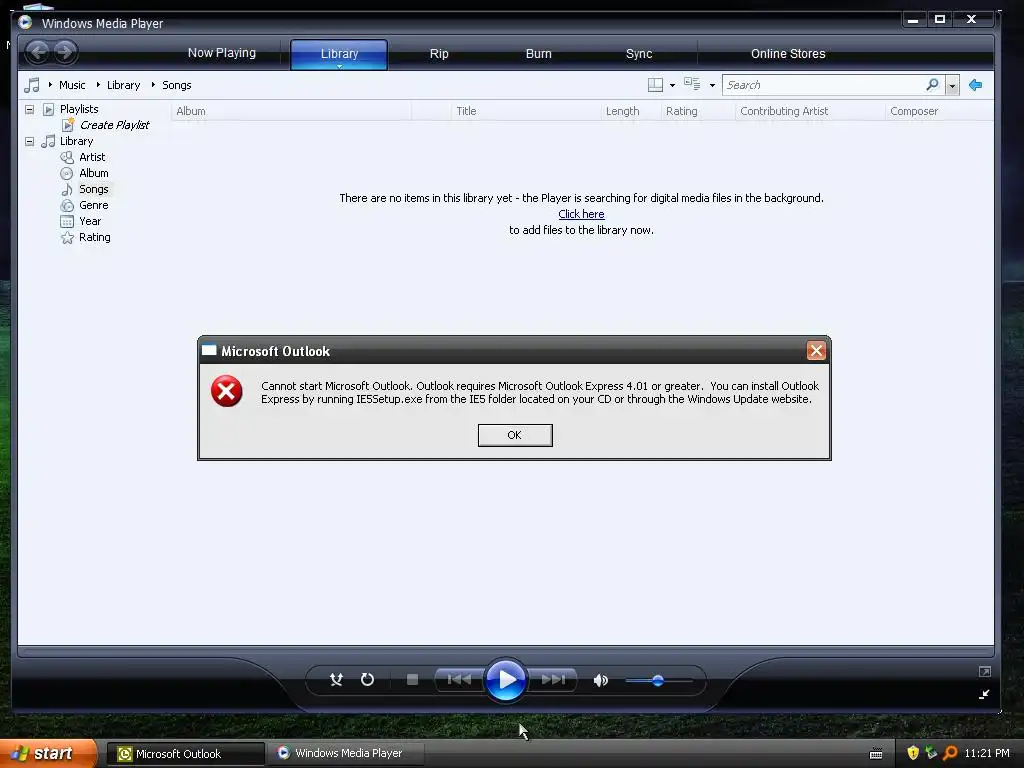Expand the Library breadcrumb arrow
Screen dimensions: 1024x768
(x=99, y=85)
